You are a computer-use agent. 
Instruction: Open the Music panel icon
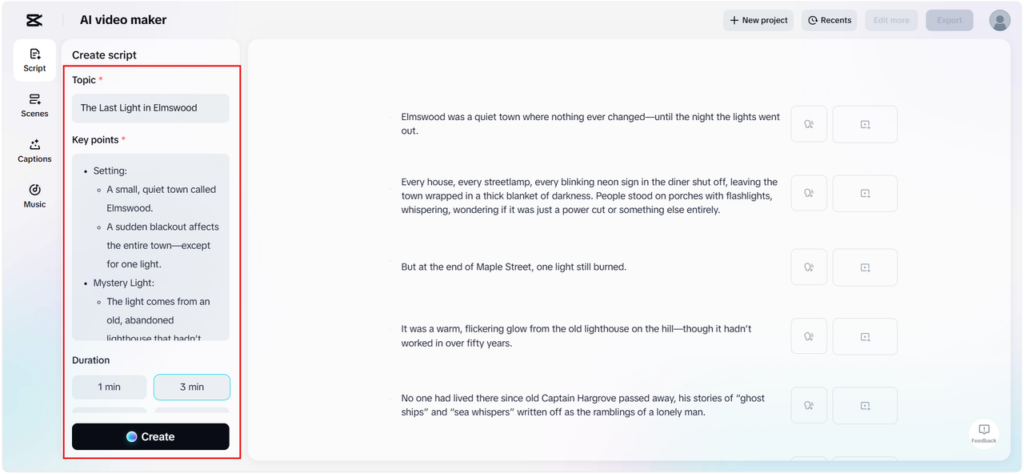(x=35, y=195)
